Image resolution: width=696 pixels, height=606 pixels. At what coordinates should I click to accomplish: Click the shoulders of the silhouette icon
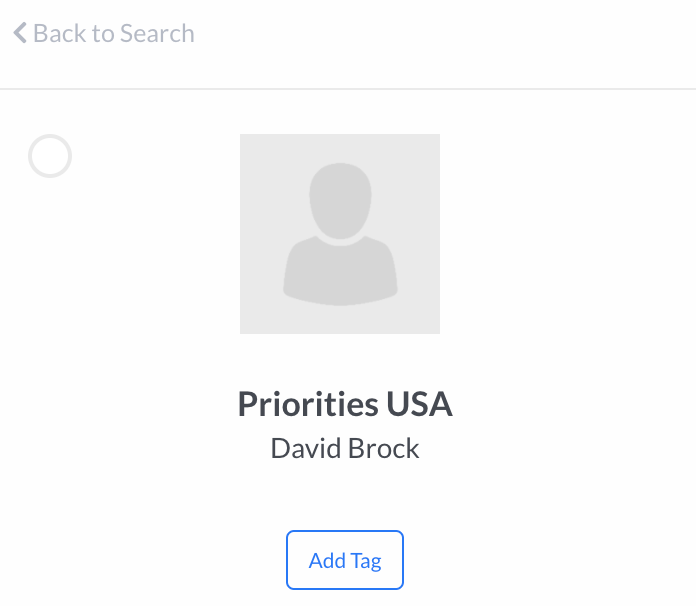340,273
